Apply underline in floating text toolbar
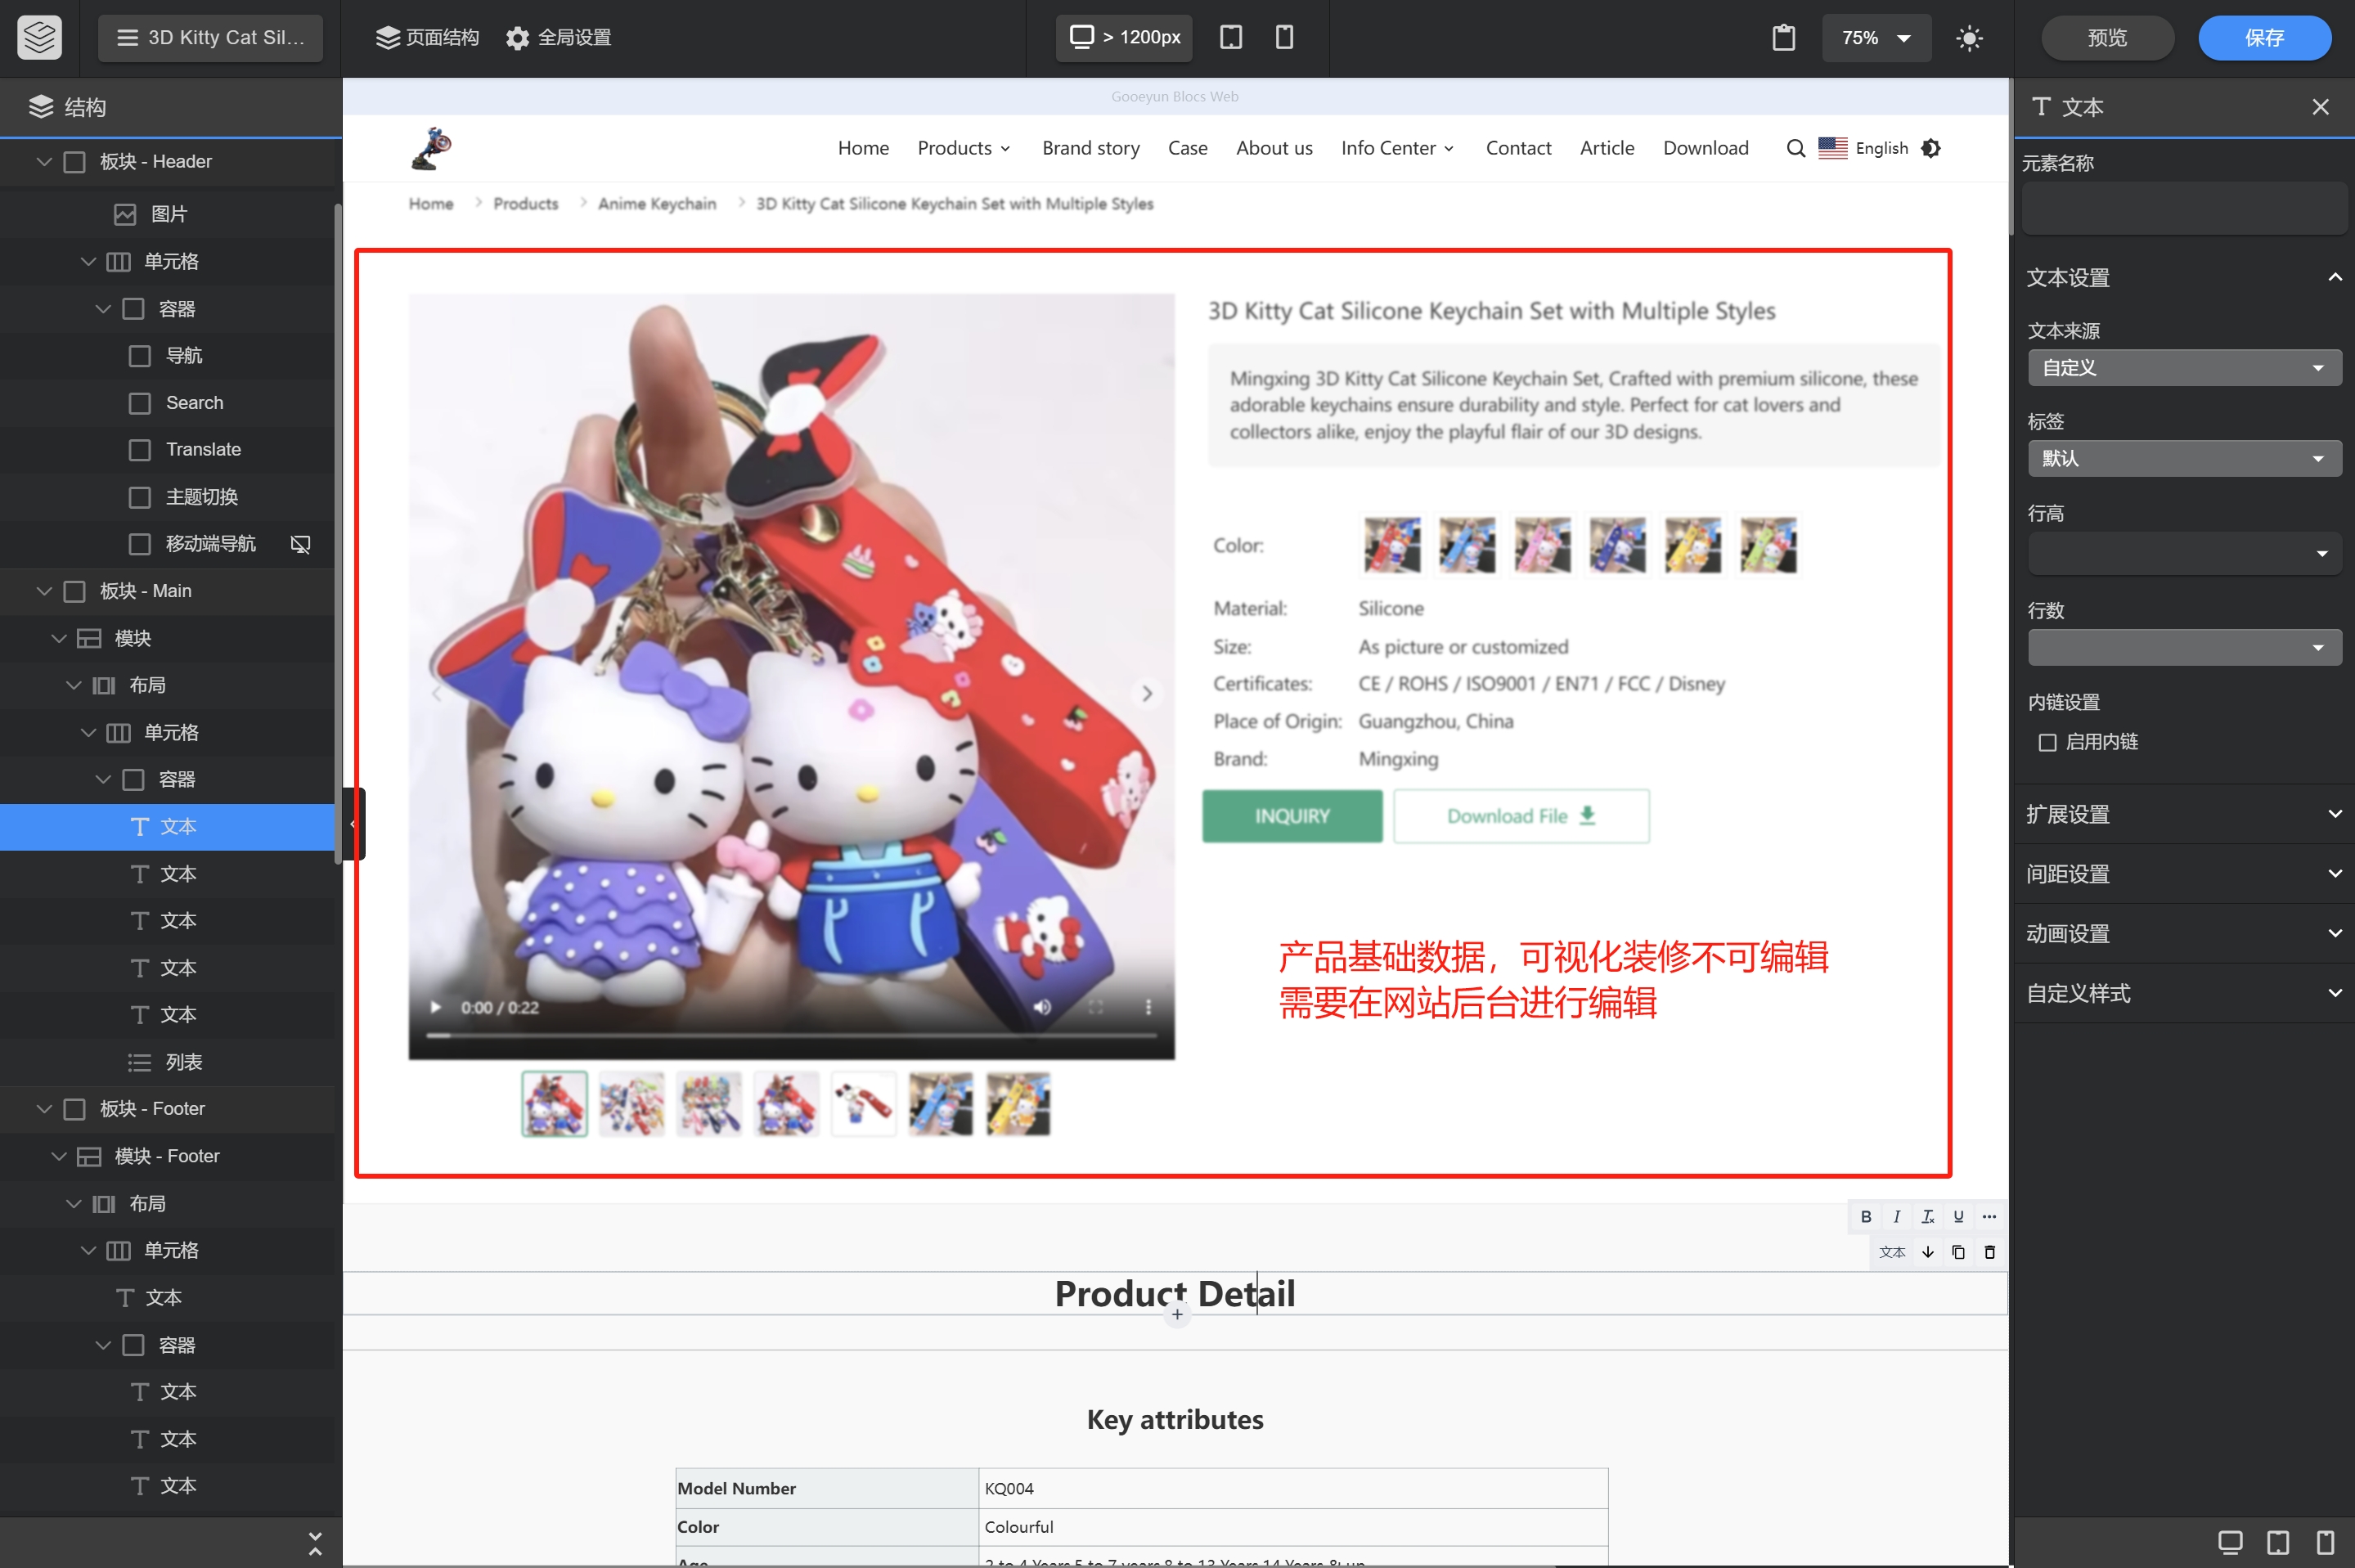2355x1568 pixels. point(1958,1217)
